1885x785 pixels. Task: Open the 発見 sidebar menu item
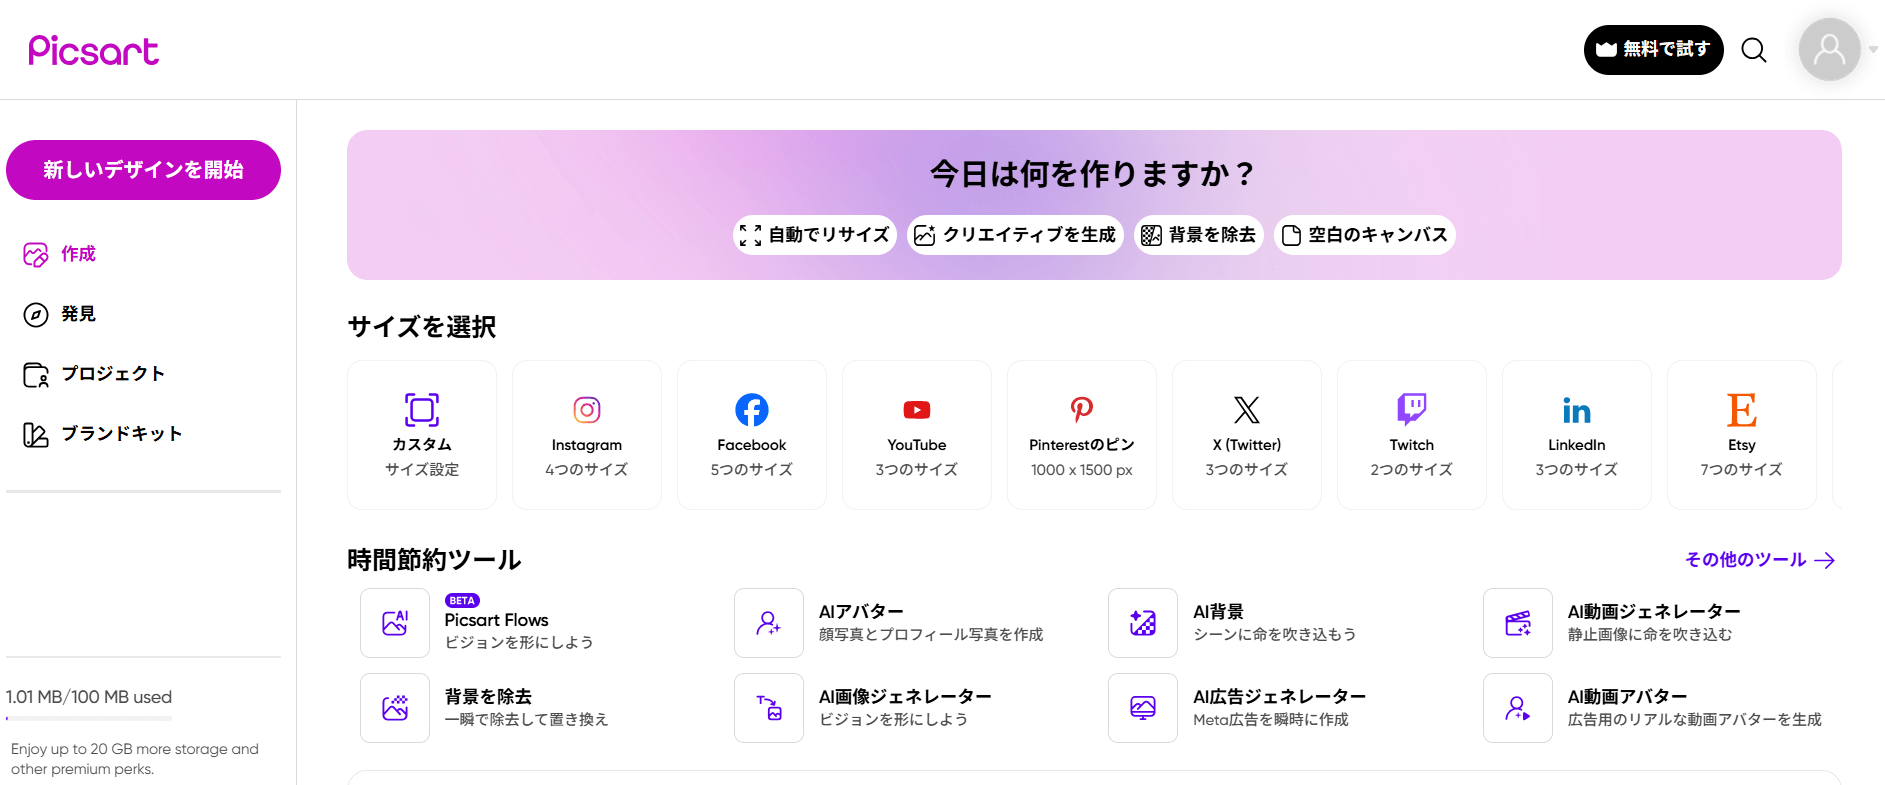(x=78, y=314)
